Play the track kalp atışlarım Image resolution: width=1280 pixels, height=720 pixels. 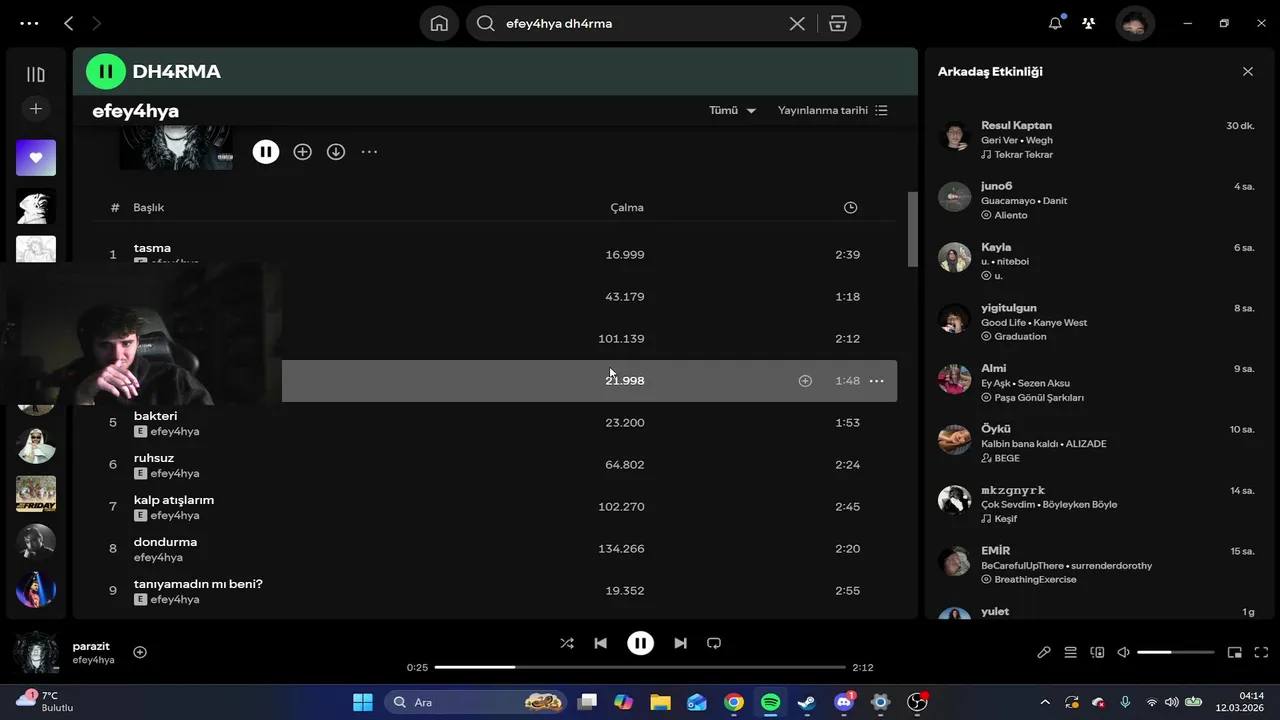[174, 500]
